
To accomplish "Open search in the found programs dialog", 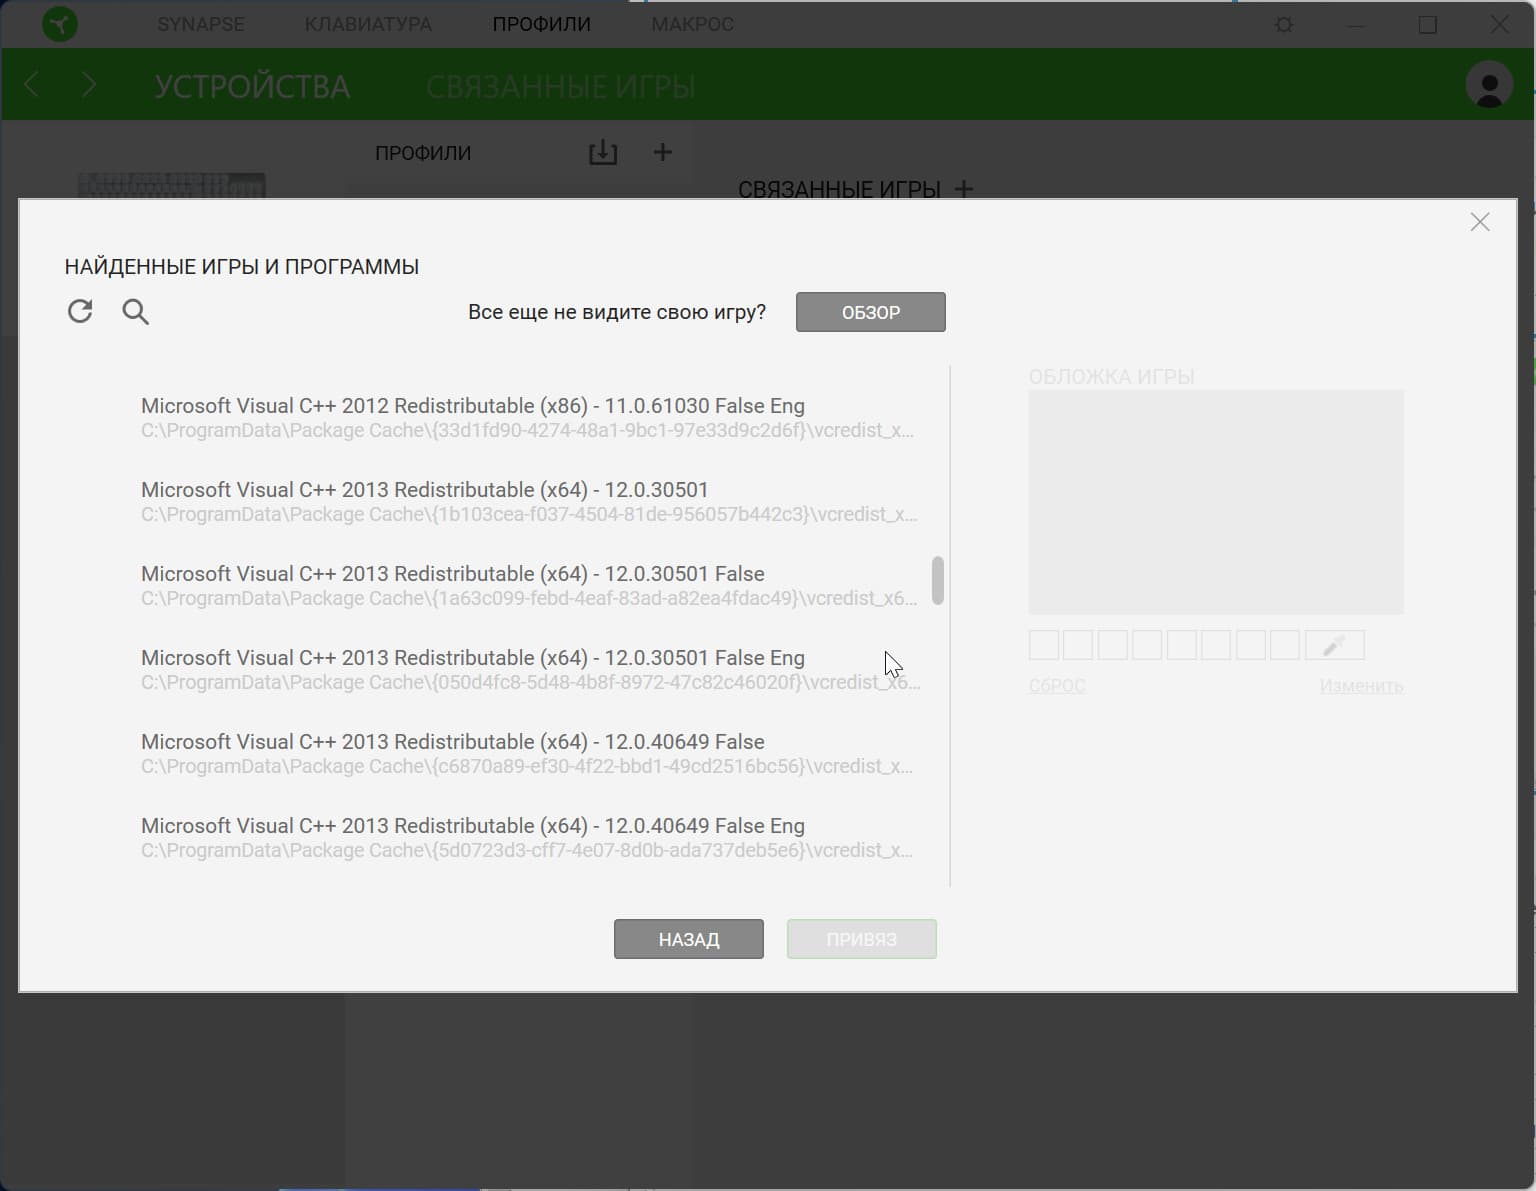I will pos(136,312).
